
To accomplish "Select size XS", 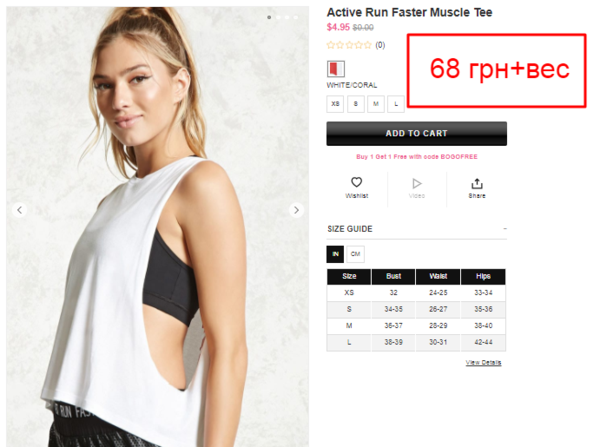I will [x=335, y=104].
